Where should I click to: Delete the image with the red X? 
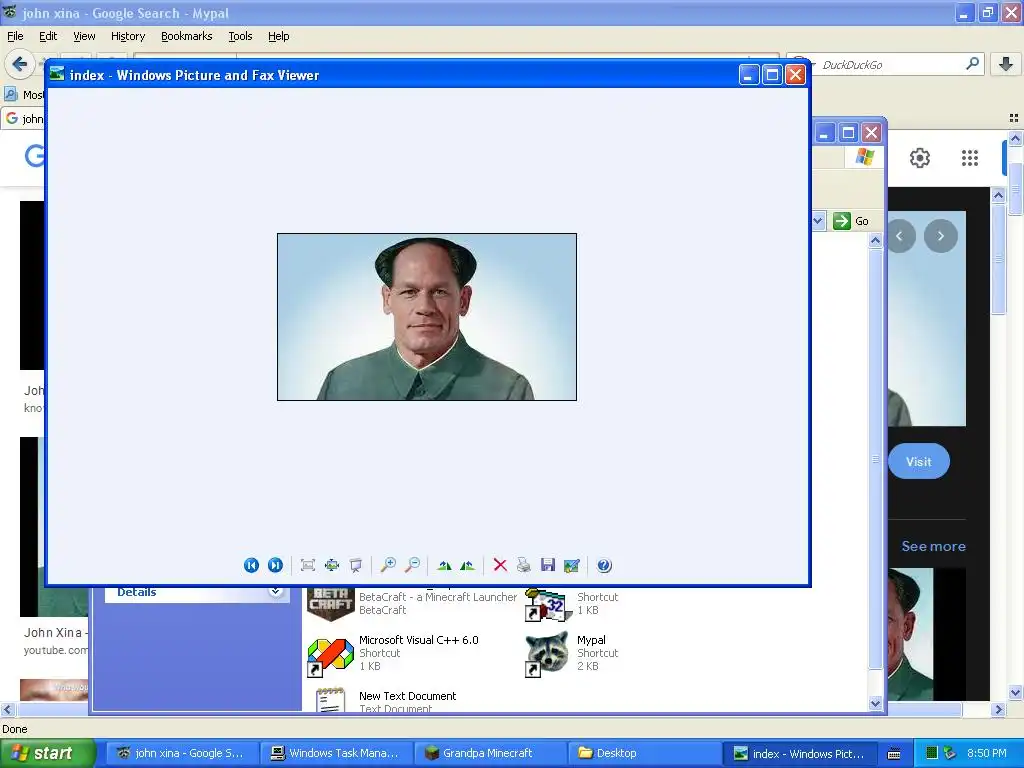click(x=500, y=566)
